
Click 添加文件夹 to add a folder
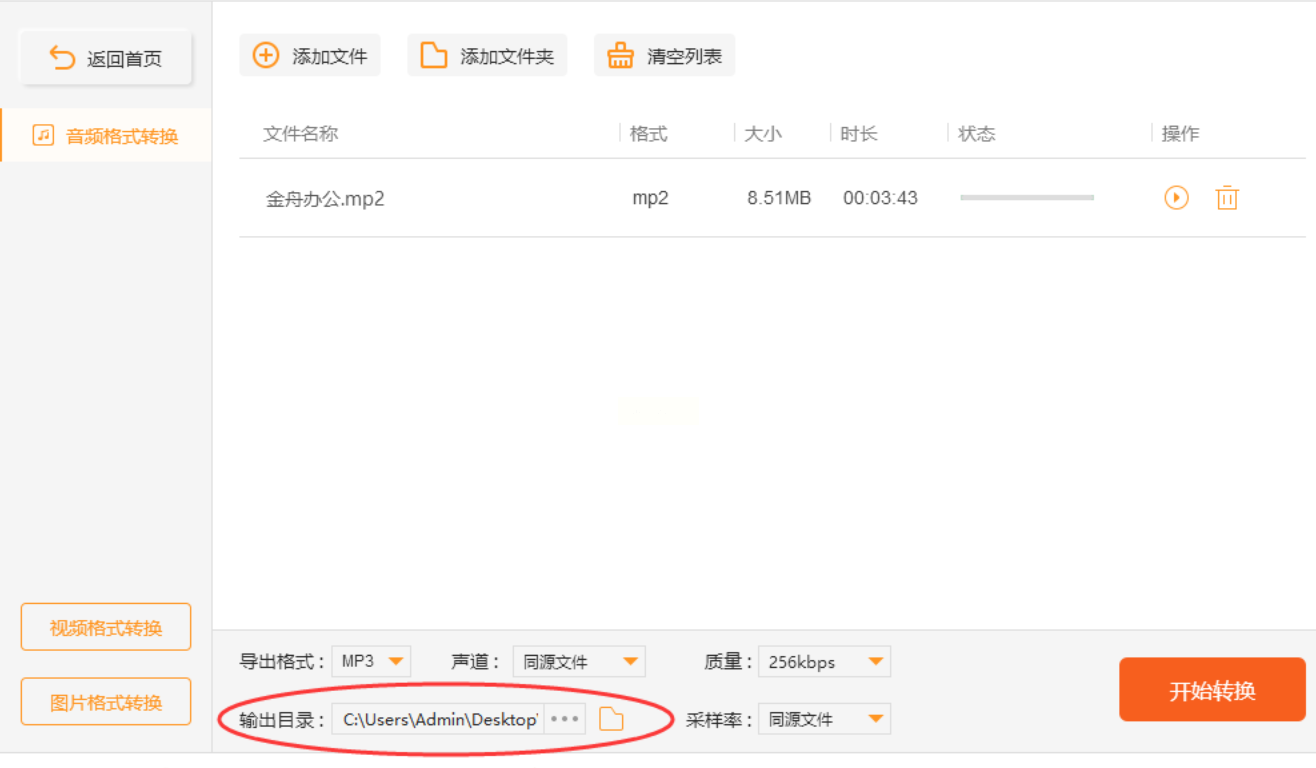click(x=487, y=55)
